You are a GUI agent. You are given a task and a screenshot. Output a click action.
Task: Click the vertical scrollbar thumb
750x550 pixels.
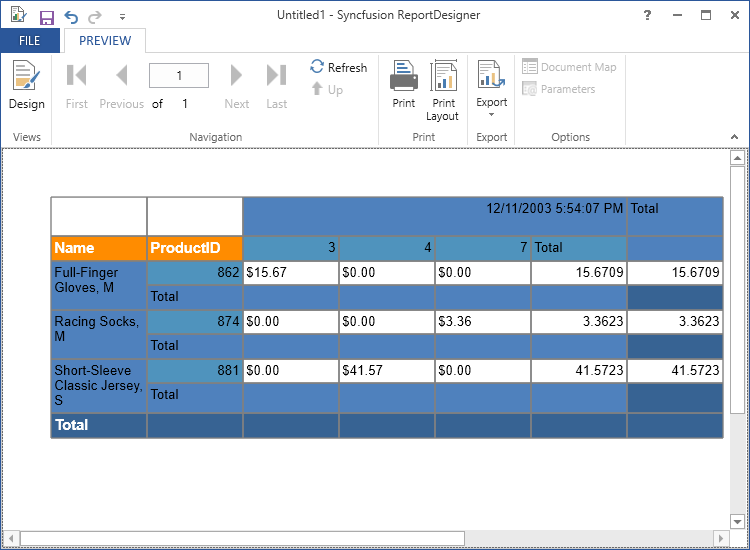(737, 290)
